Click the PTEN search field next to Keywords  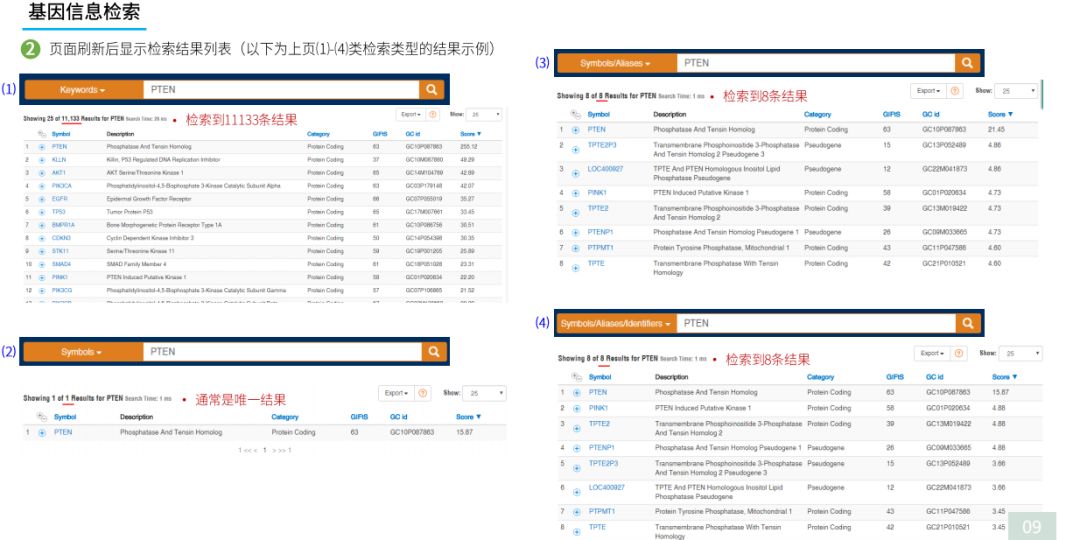point(280,90)
